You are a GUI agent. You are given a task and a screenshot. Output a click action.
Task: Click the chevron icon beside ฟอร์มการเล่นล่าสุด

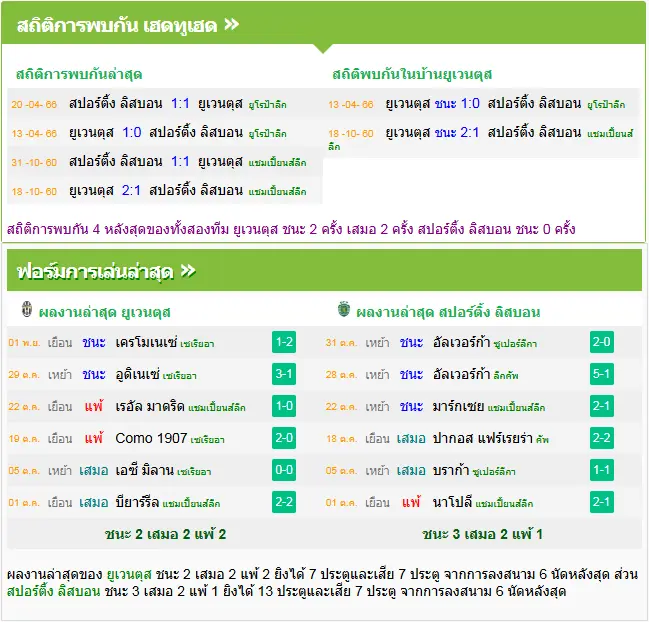188,271
